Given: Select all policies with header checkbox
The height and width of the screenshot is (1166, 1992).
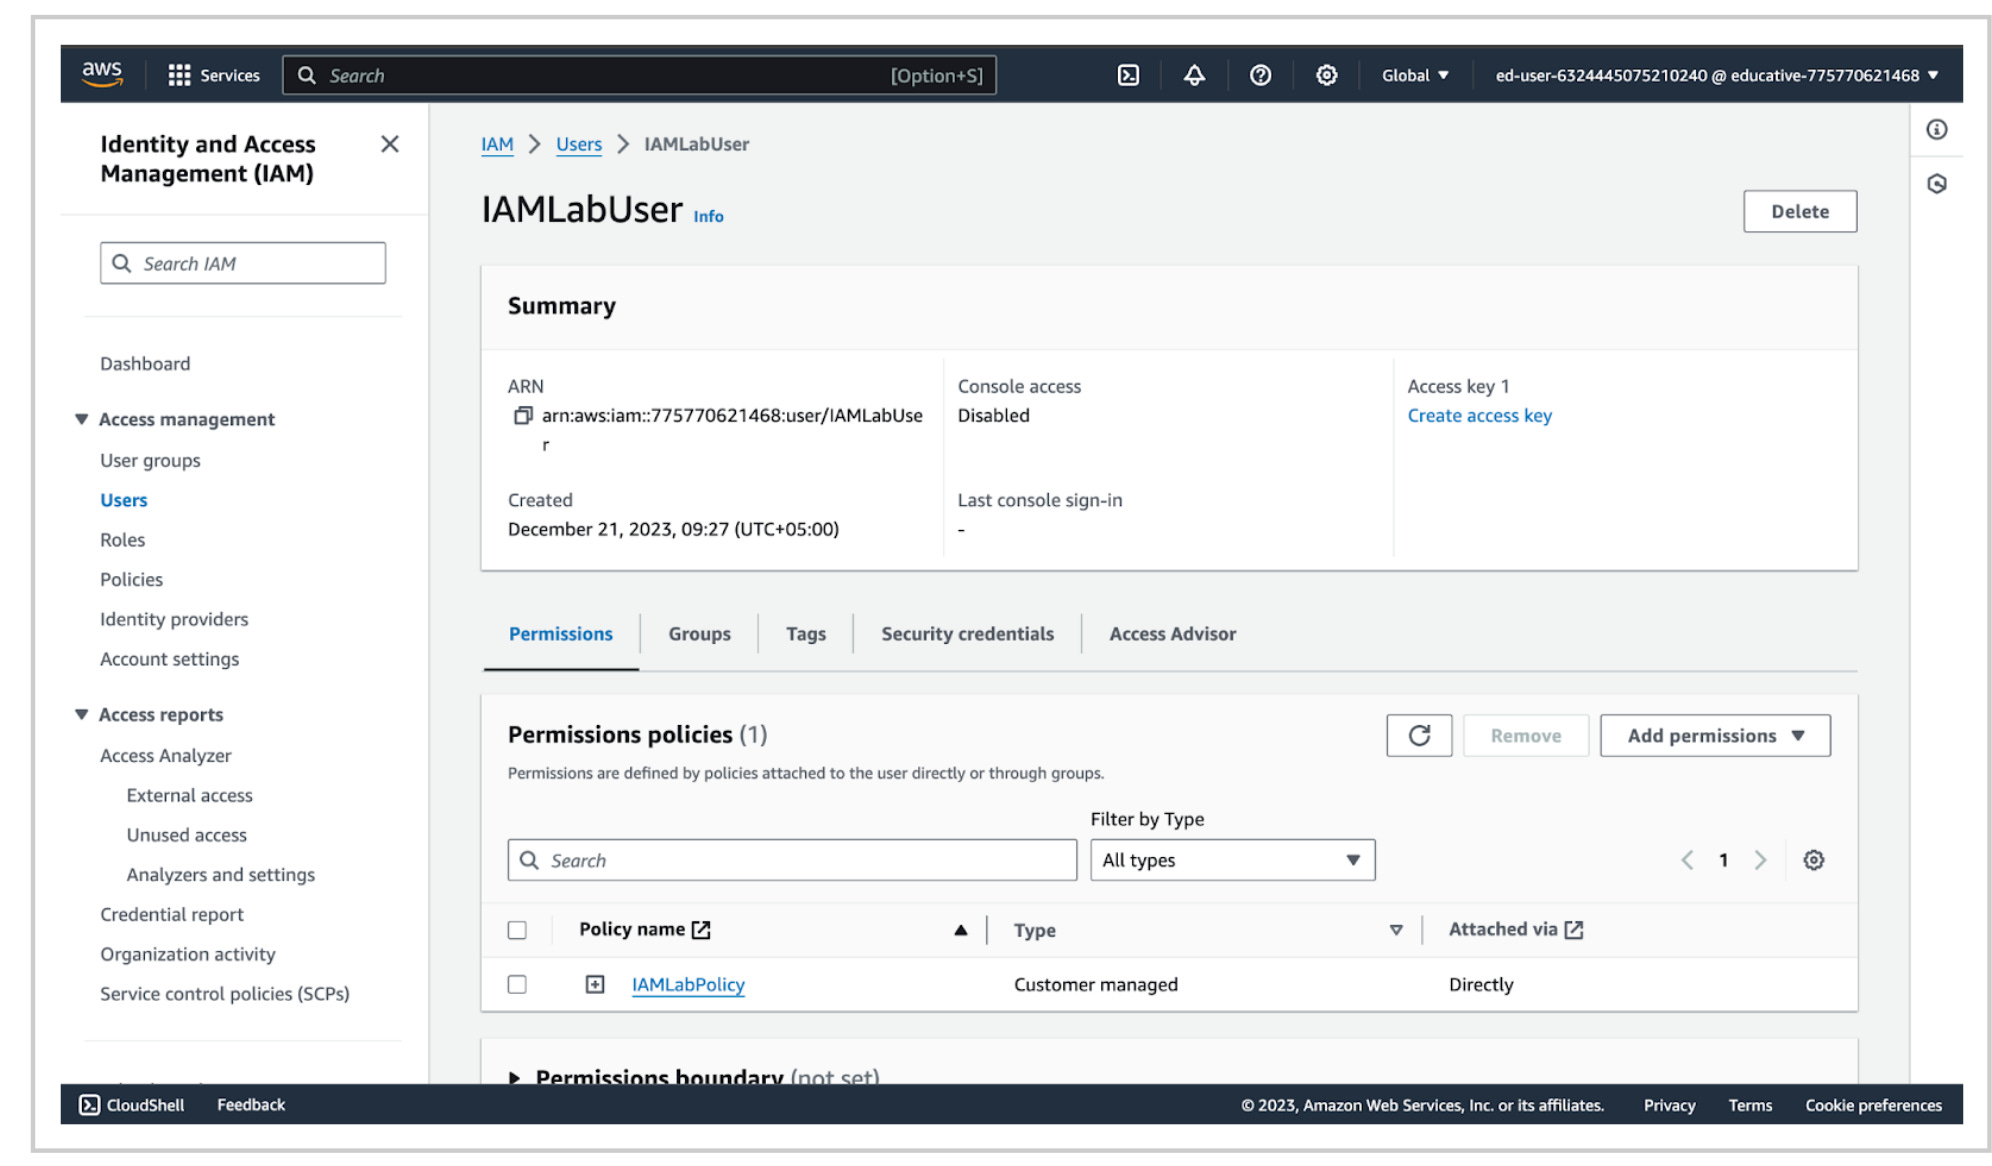Looking at the screenshot, I should [517, 930].
